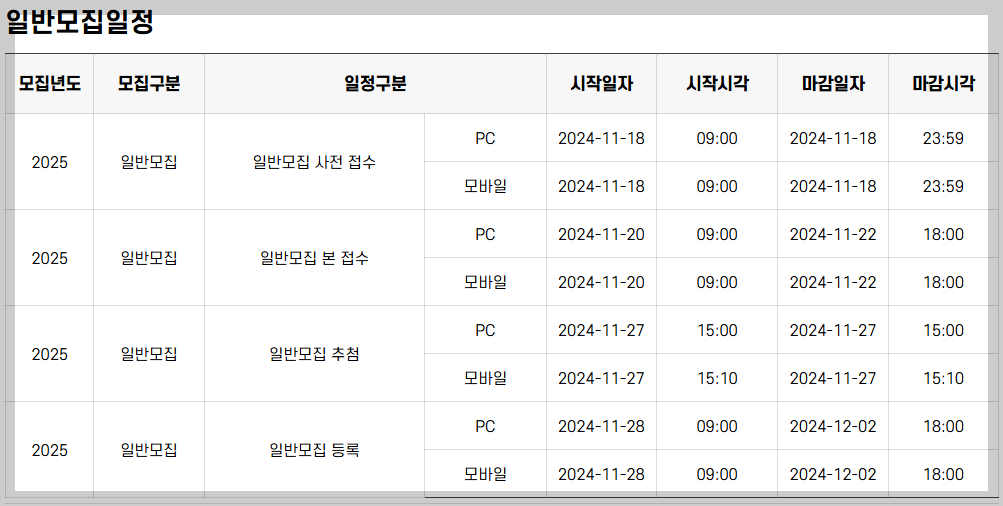Select the 일반모집 추첨 schedule cell
Screen dimensions: 1003x506
point(314,354)
